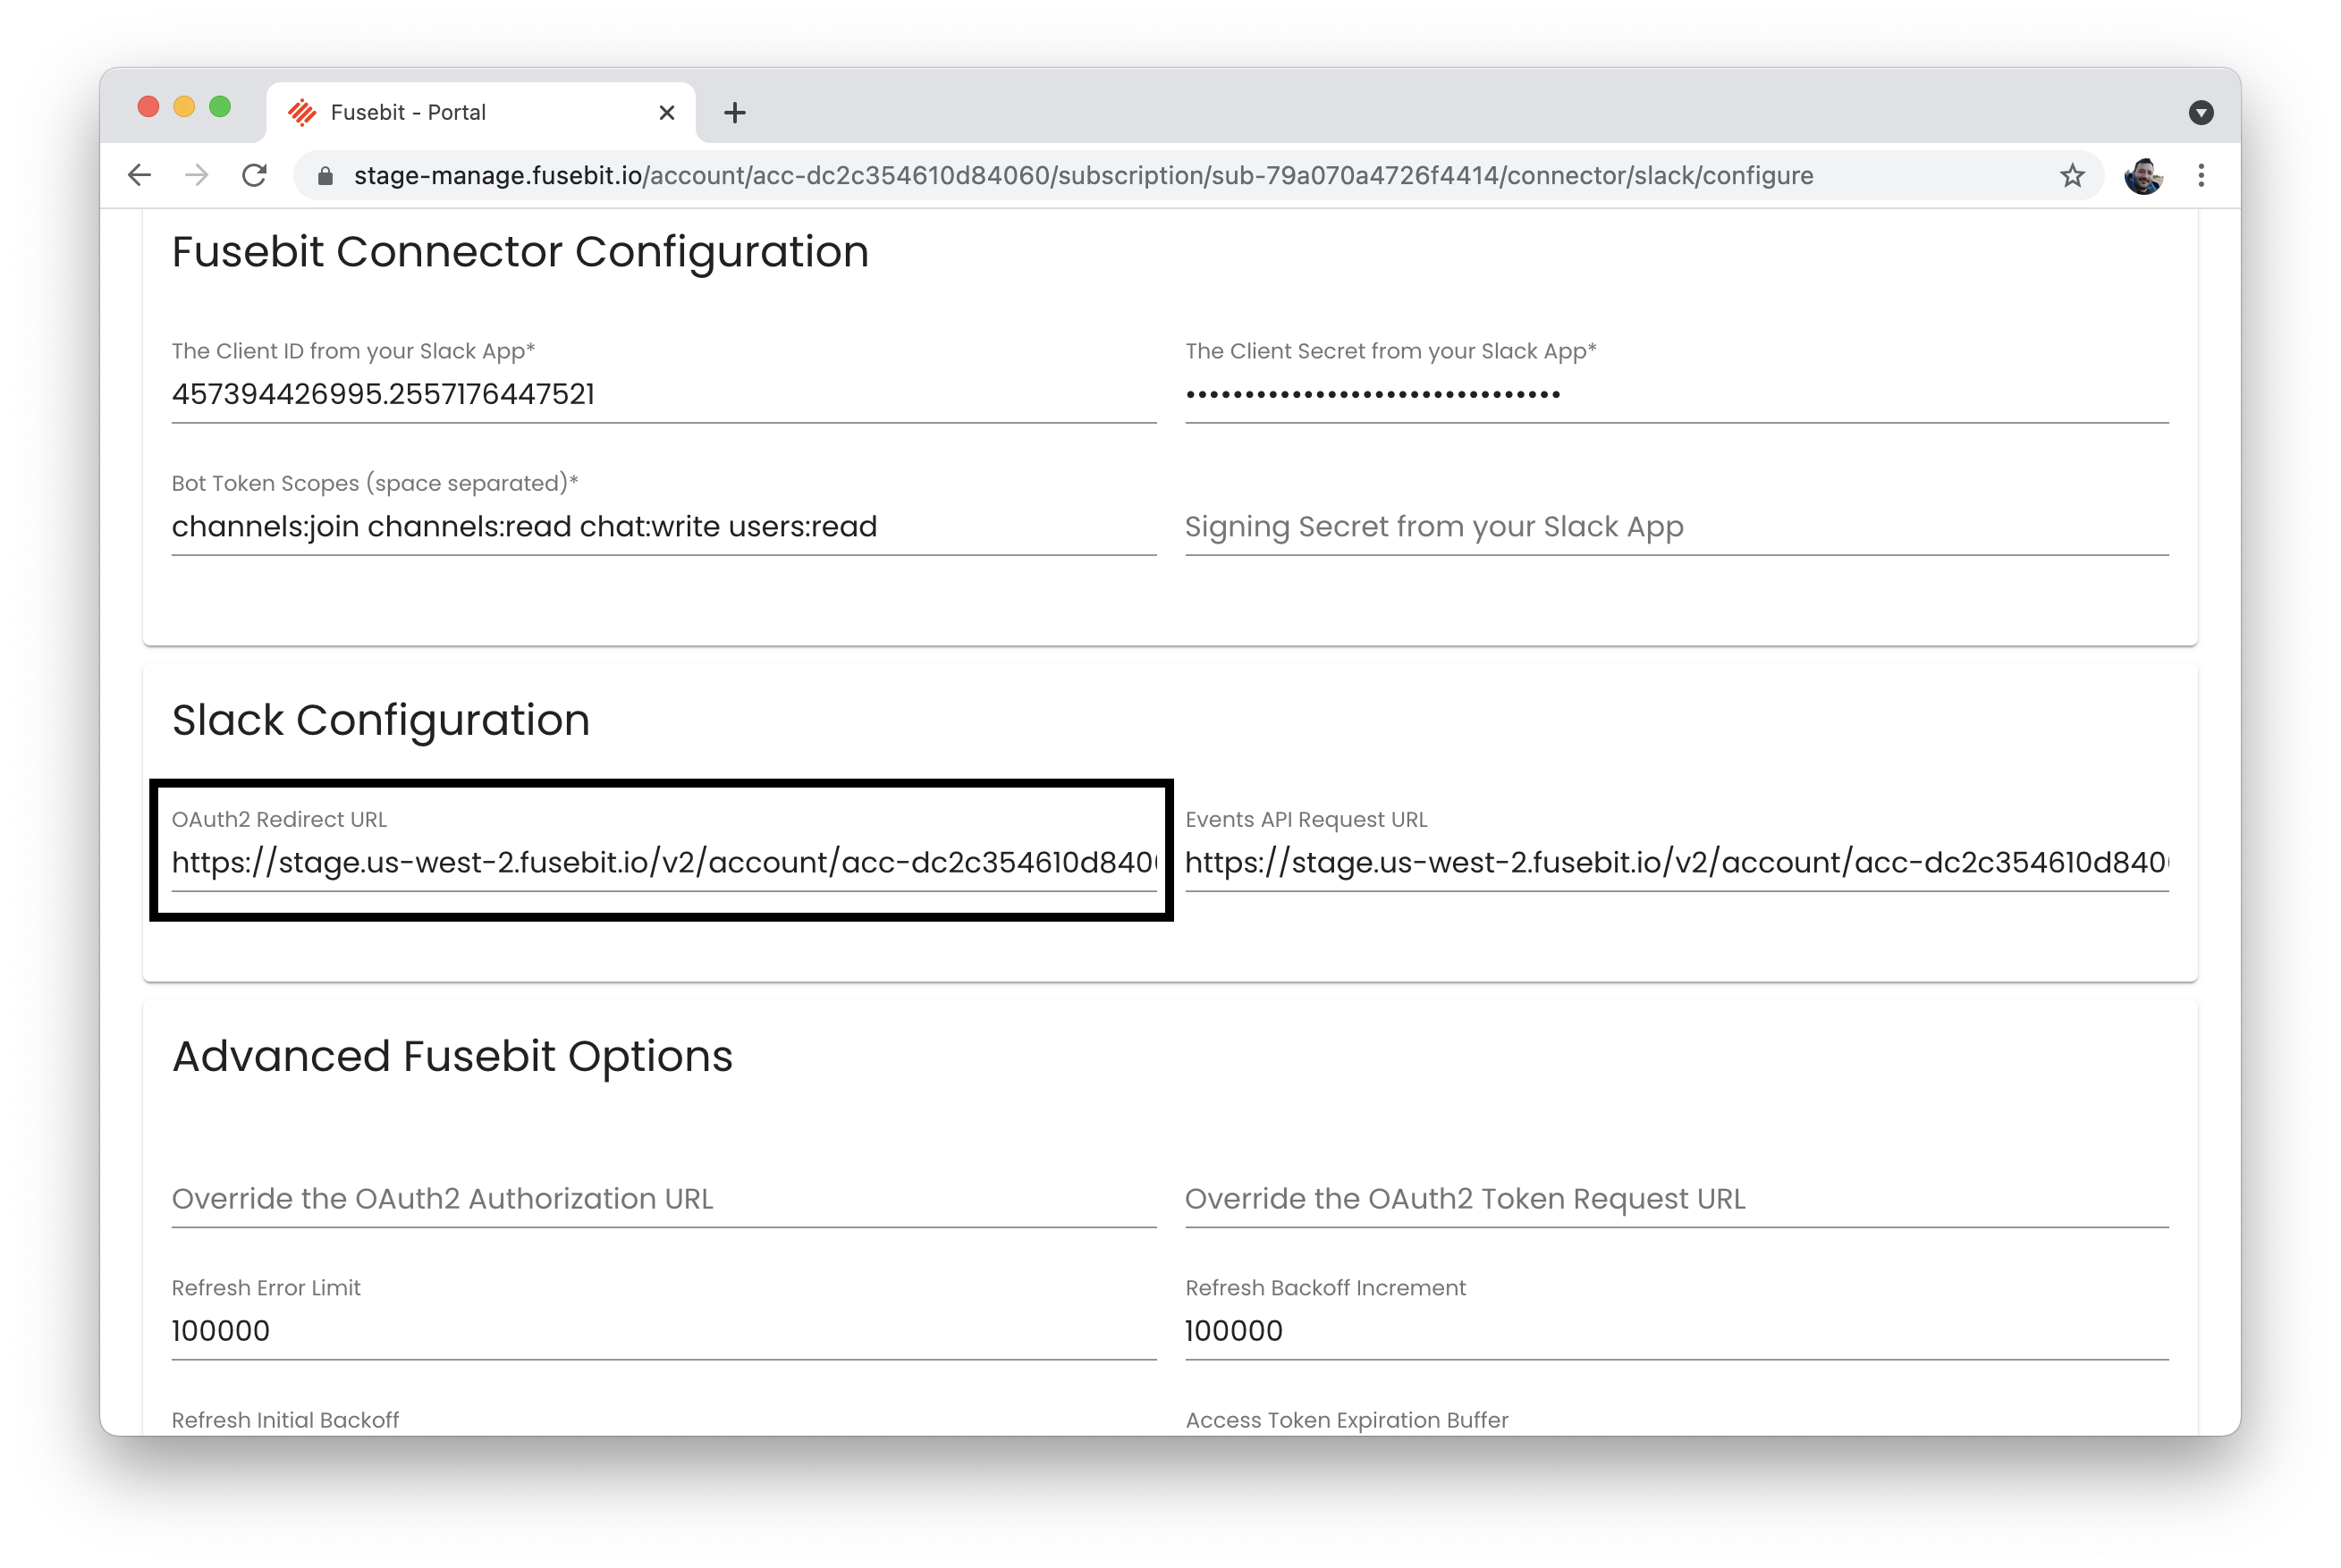
Task: Click the browser back arrow
Action: pos(140,176)
